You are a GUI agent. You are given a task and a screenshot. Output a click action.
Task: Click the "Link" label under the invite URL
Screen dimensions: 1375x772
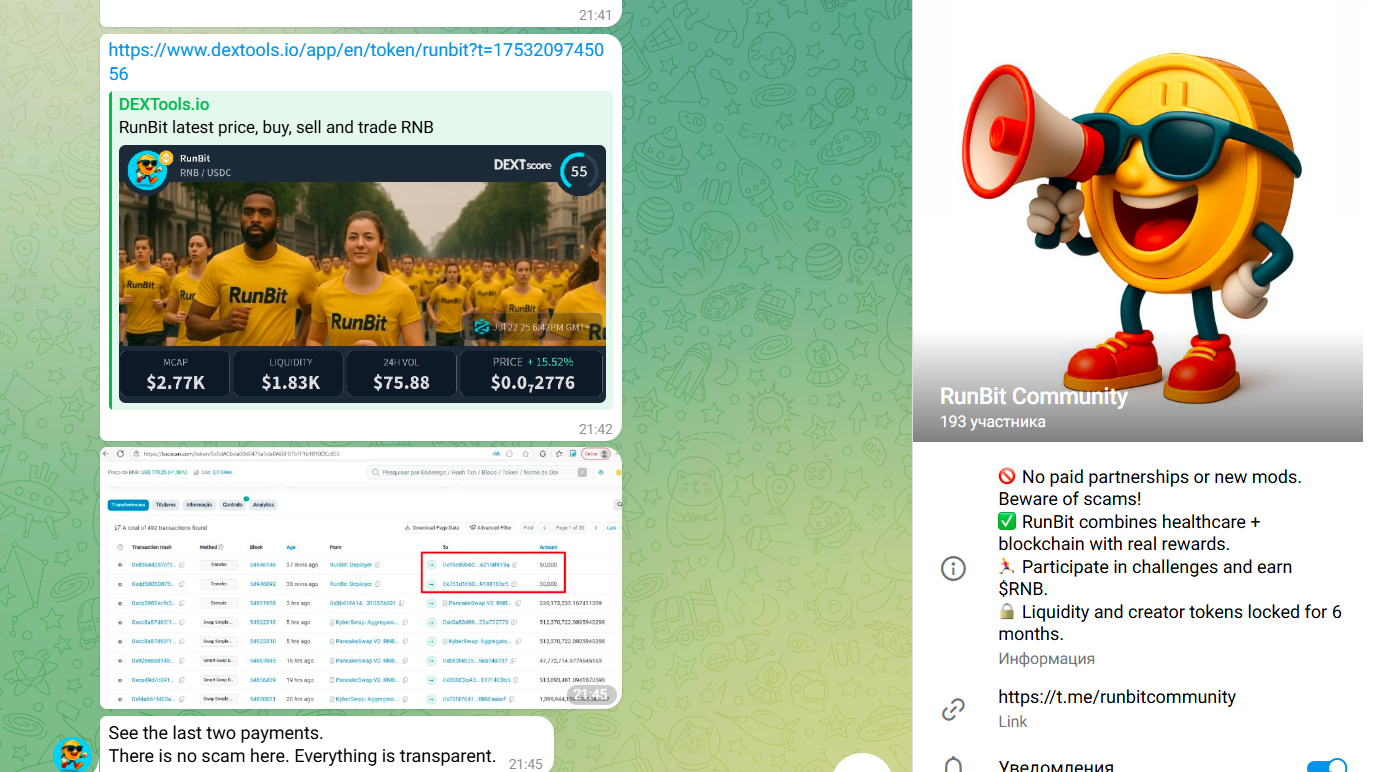1013,722
